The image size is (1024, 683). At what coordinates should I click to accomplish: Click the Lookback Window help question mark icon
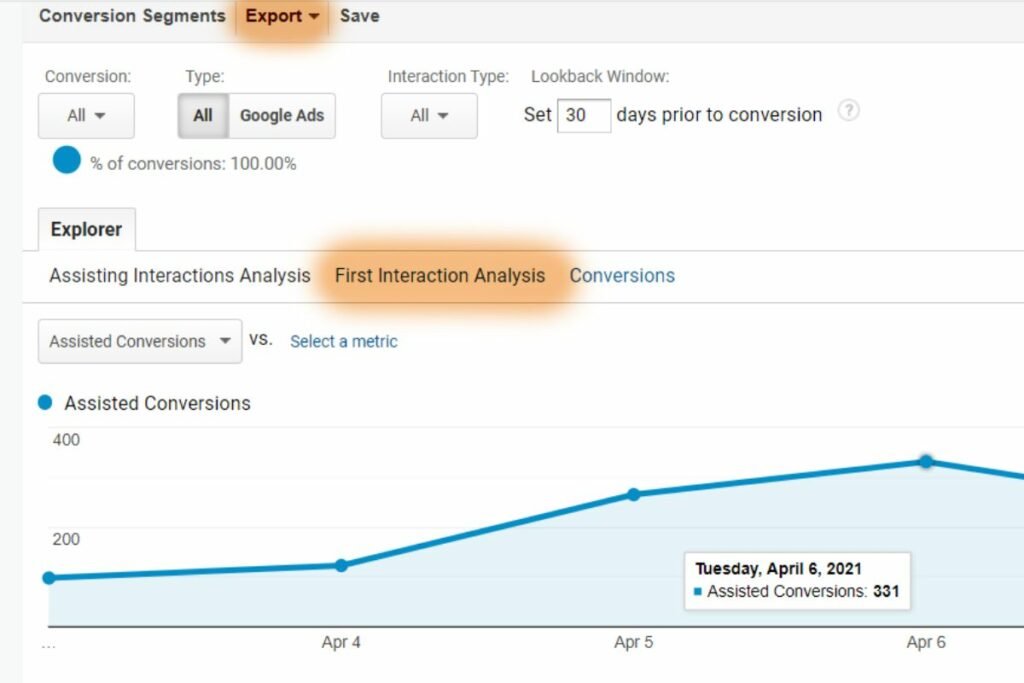point(848,112)
